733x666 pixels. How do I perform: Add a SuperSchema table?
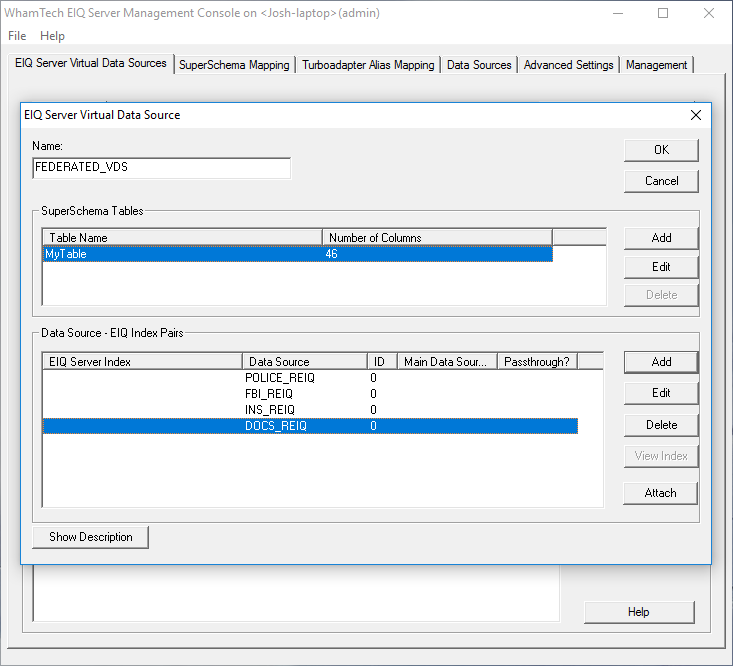[661, 238]
